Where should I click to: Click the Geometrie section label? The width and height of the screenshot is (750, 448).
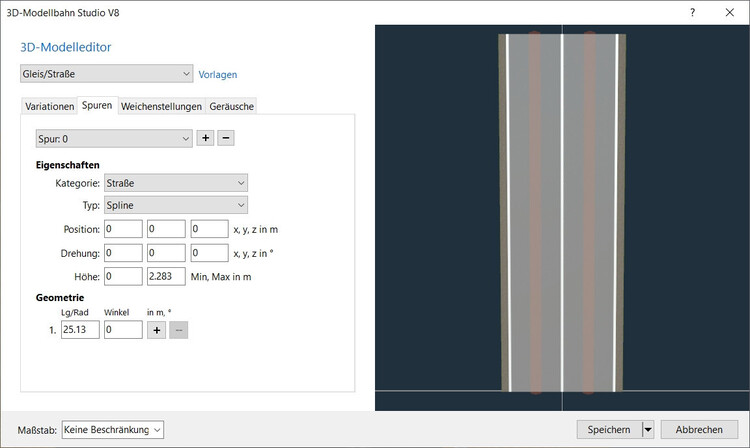pyautogui.click(x=60, y=297)
